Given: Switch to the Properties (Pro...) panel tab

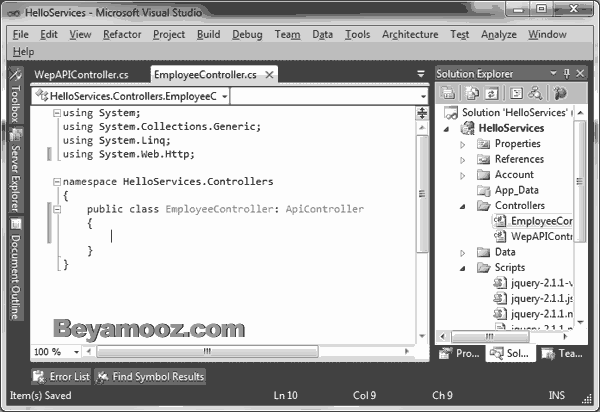Looking at the screenshot, I should pos(459,353).
